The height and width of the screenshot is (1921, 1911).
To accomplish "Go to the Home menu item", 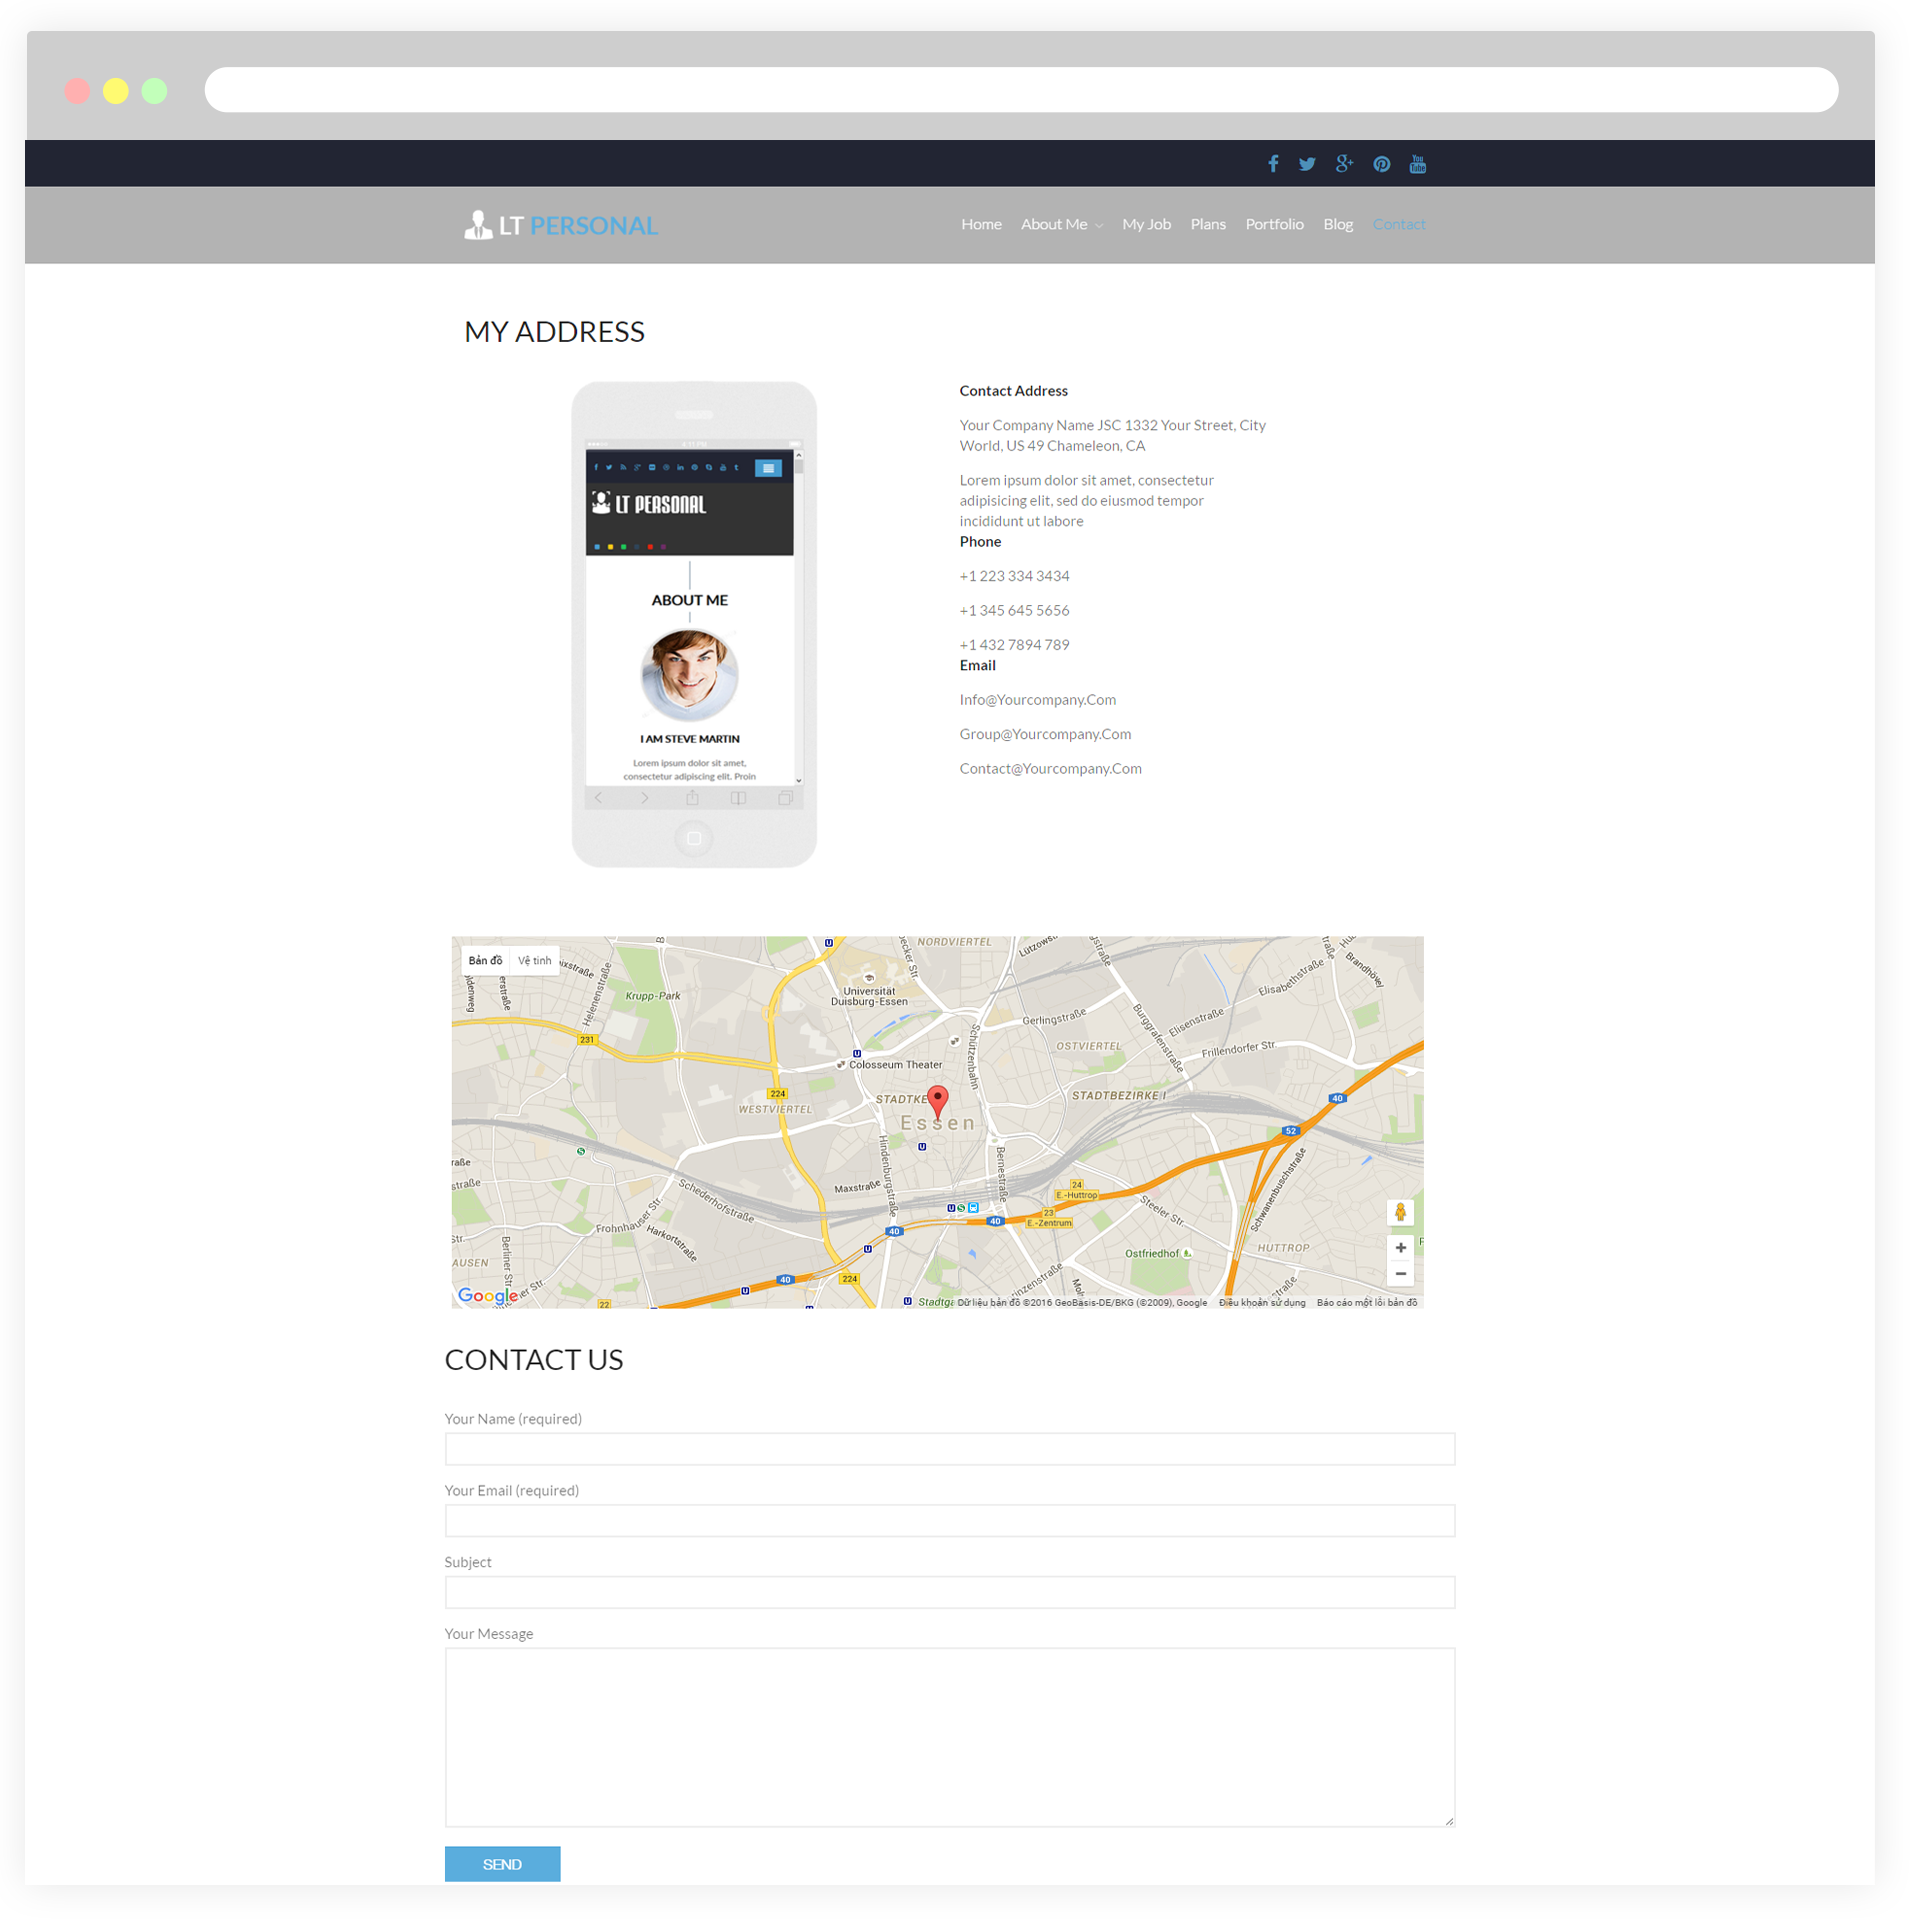I will [981, 224].
